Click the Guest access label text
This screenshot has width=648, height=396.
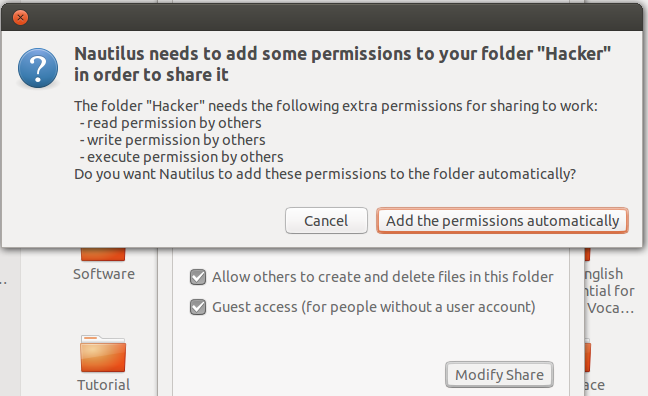tap(374, 307)
